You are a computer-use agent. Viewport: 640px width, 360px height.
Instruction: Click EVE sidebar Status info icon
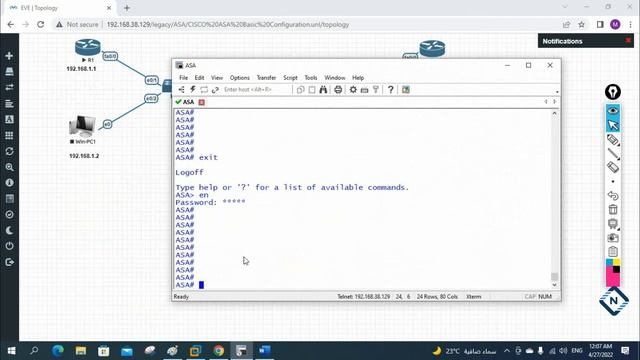(9, 183)
